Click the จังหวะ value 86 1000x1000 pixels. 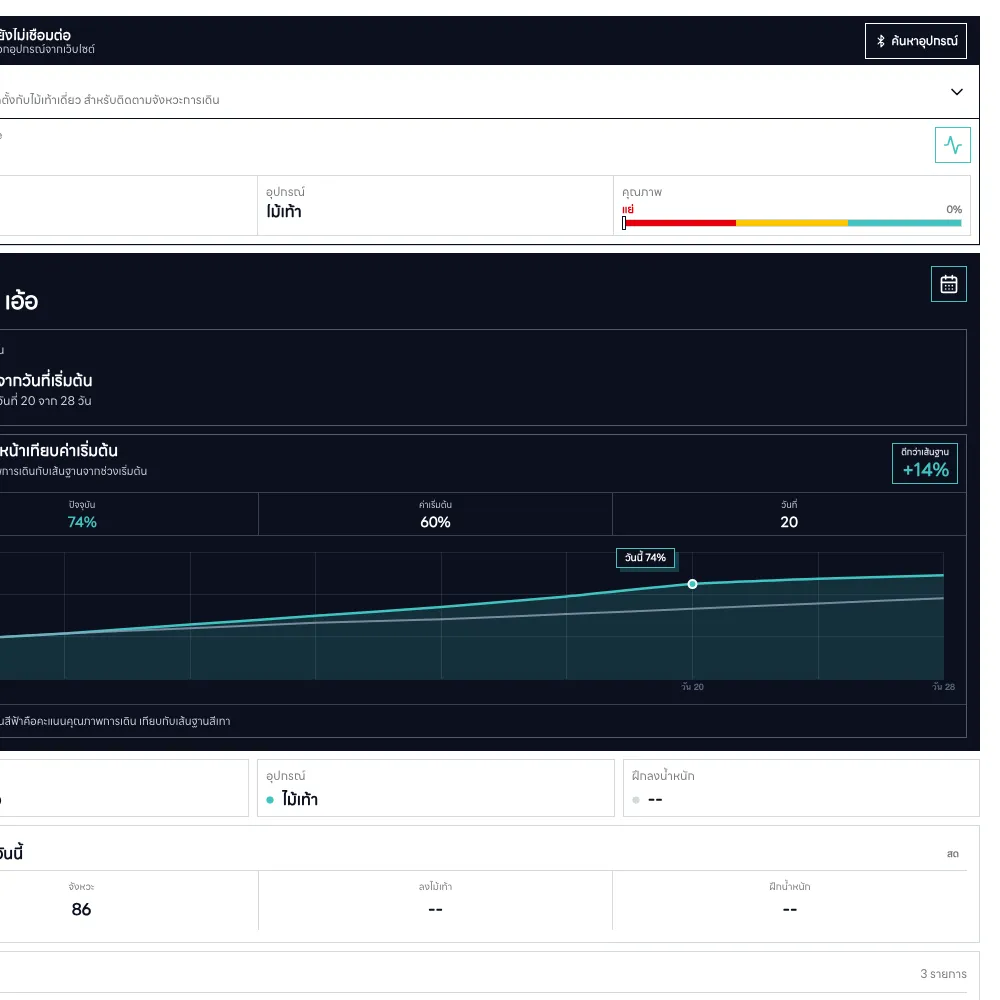pos(81,909)
